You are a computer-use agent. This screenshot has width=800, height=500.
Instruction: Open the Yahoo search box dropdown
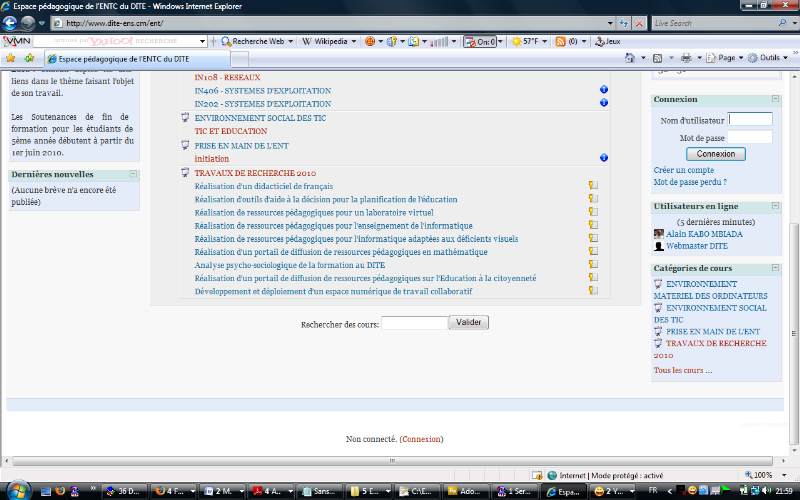[x=203, y=41]
